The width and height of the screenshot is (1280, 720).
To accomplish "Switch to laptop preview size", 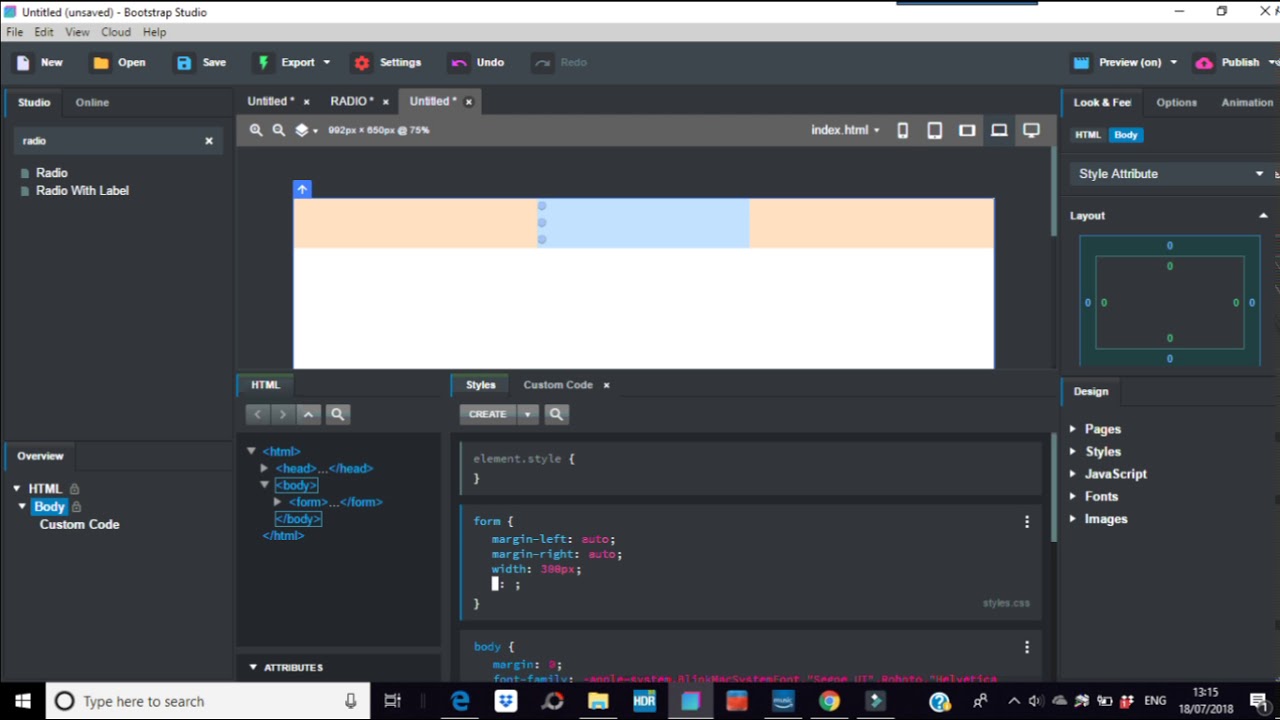I will (x=999, y=130).
